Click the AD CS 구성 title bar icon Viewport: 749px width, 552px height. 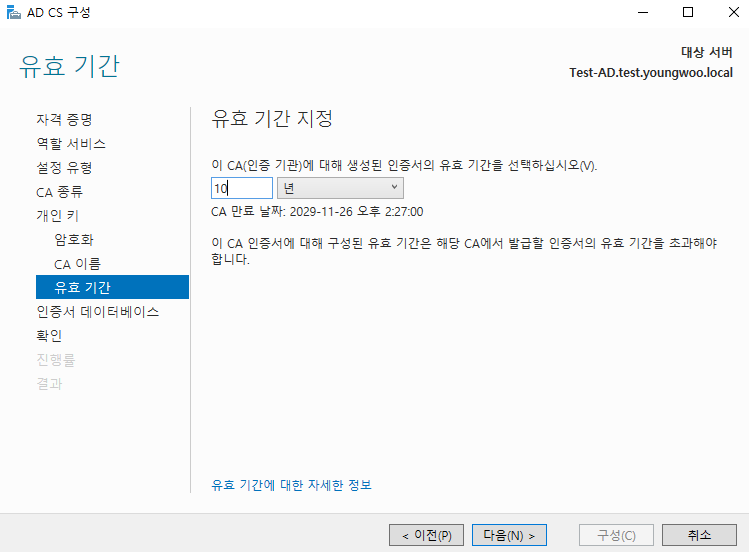point(13,12)
